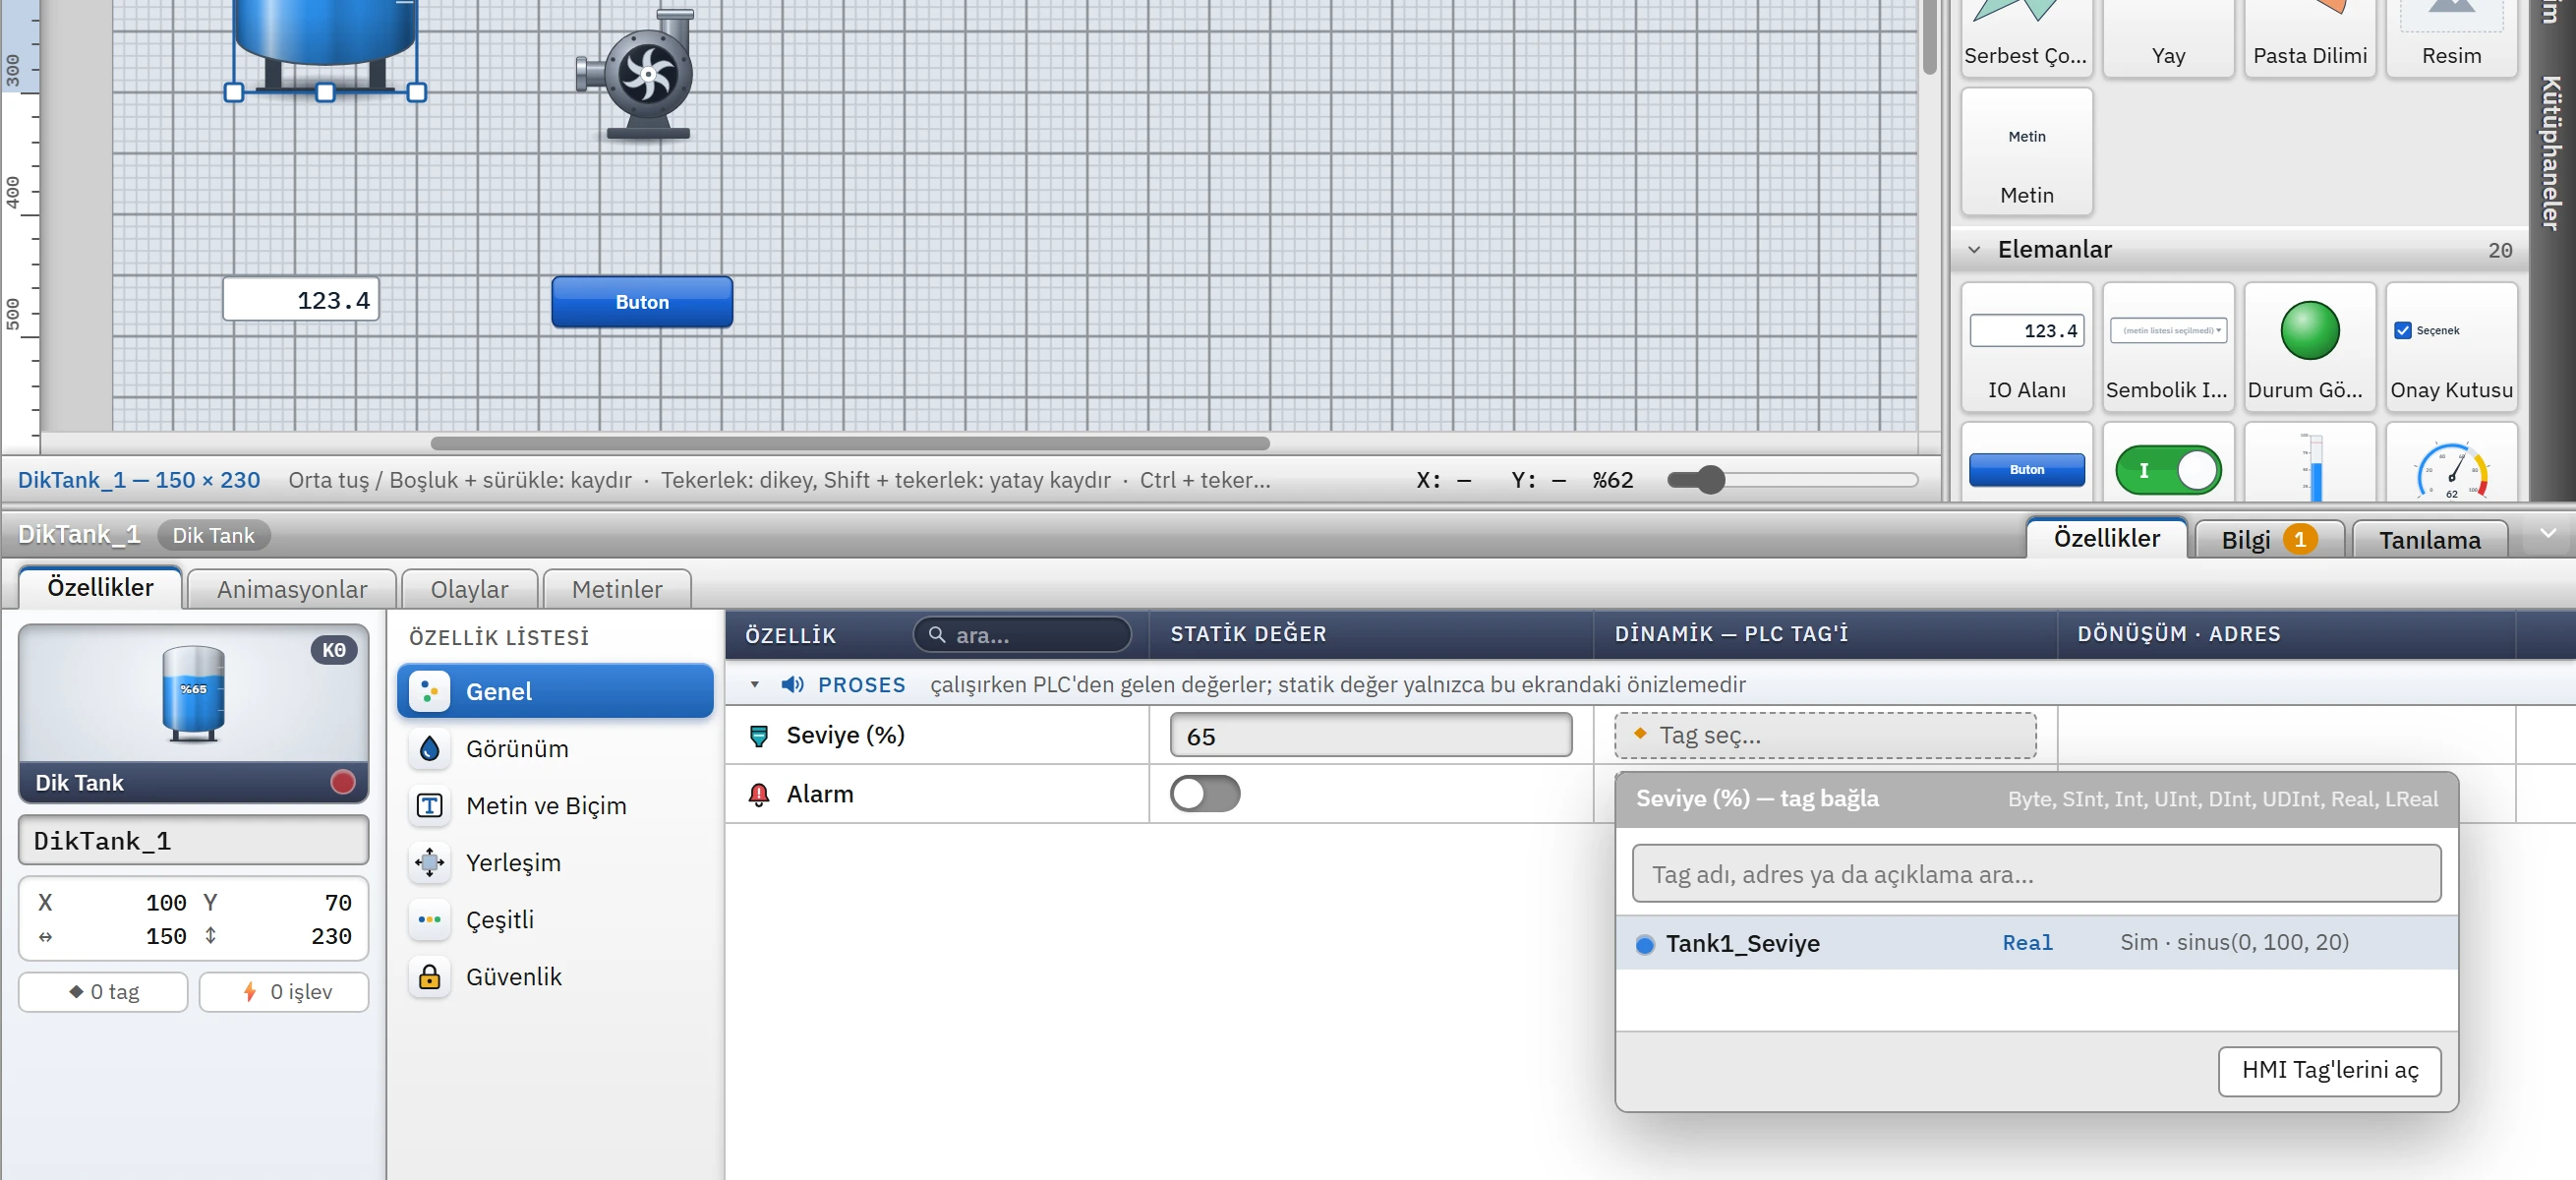Select the green switch element in the library
Image resolution: width=2576 pixels, height=1180 pixels.
click(2167, 463)
